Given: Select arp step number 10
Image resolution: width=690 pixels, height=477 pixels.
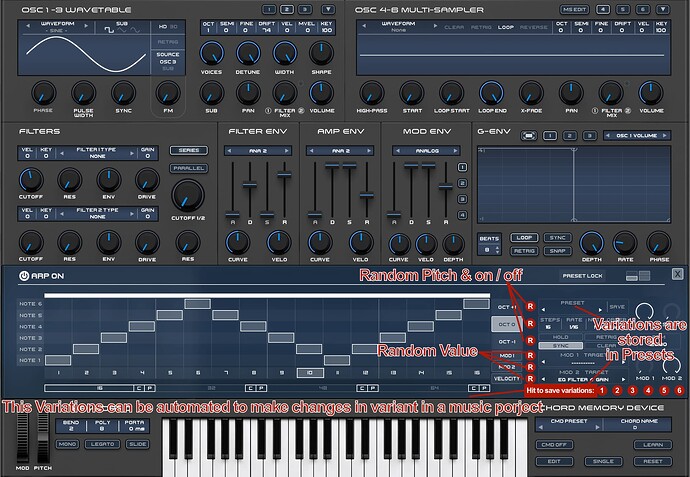Looking at the screenshot, I should pos(310,373).
